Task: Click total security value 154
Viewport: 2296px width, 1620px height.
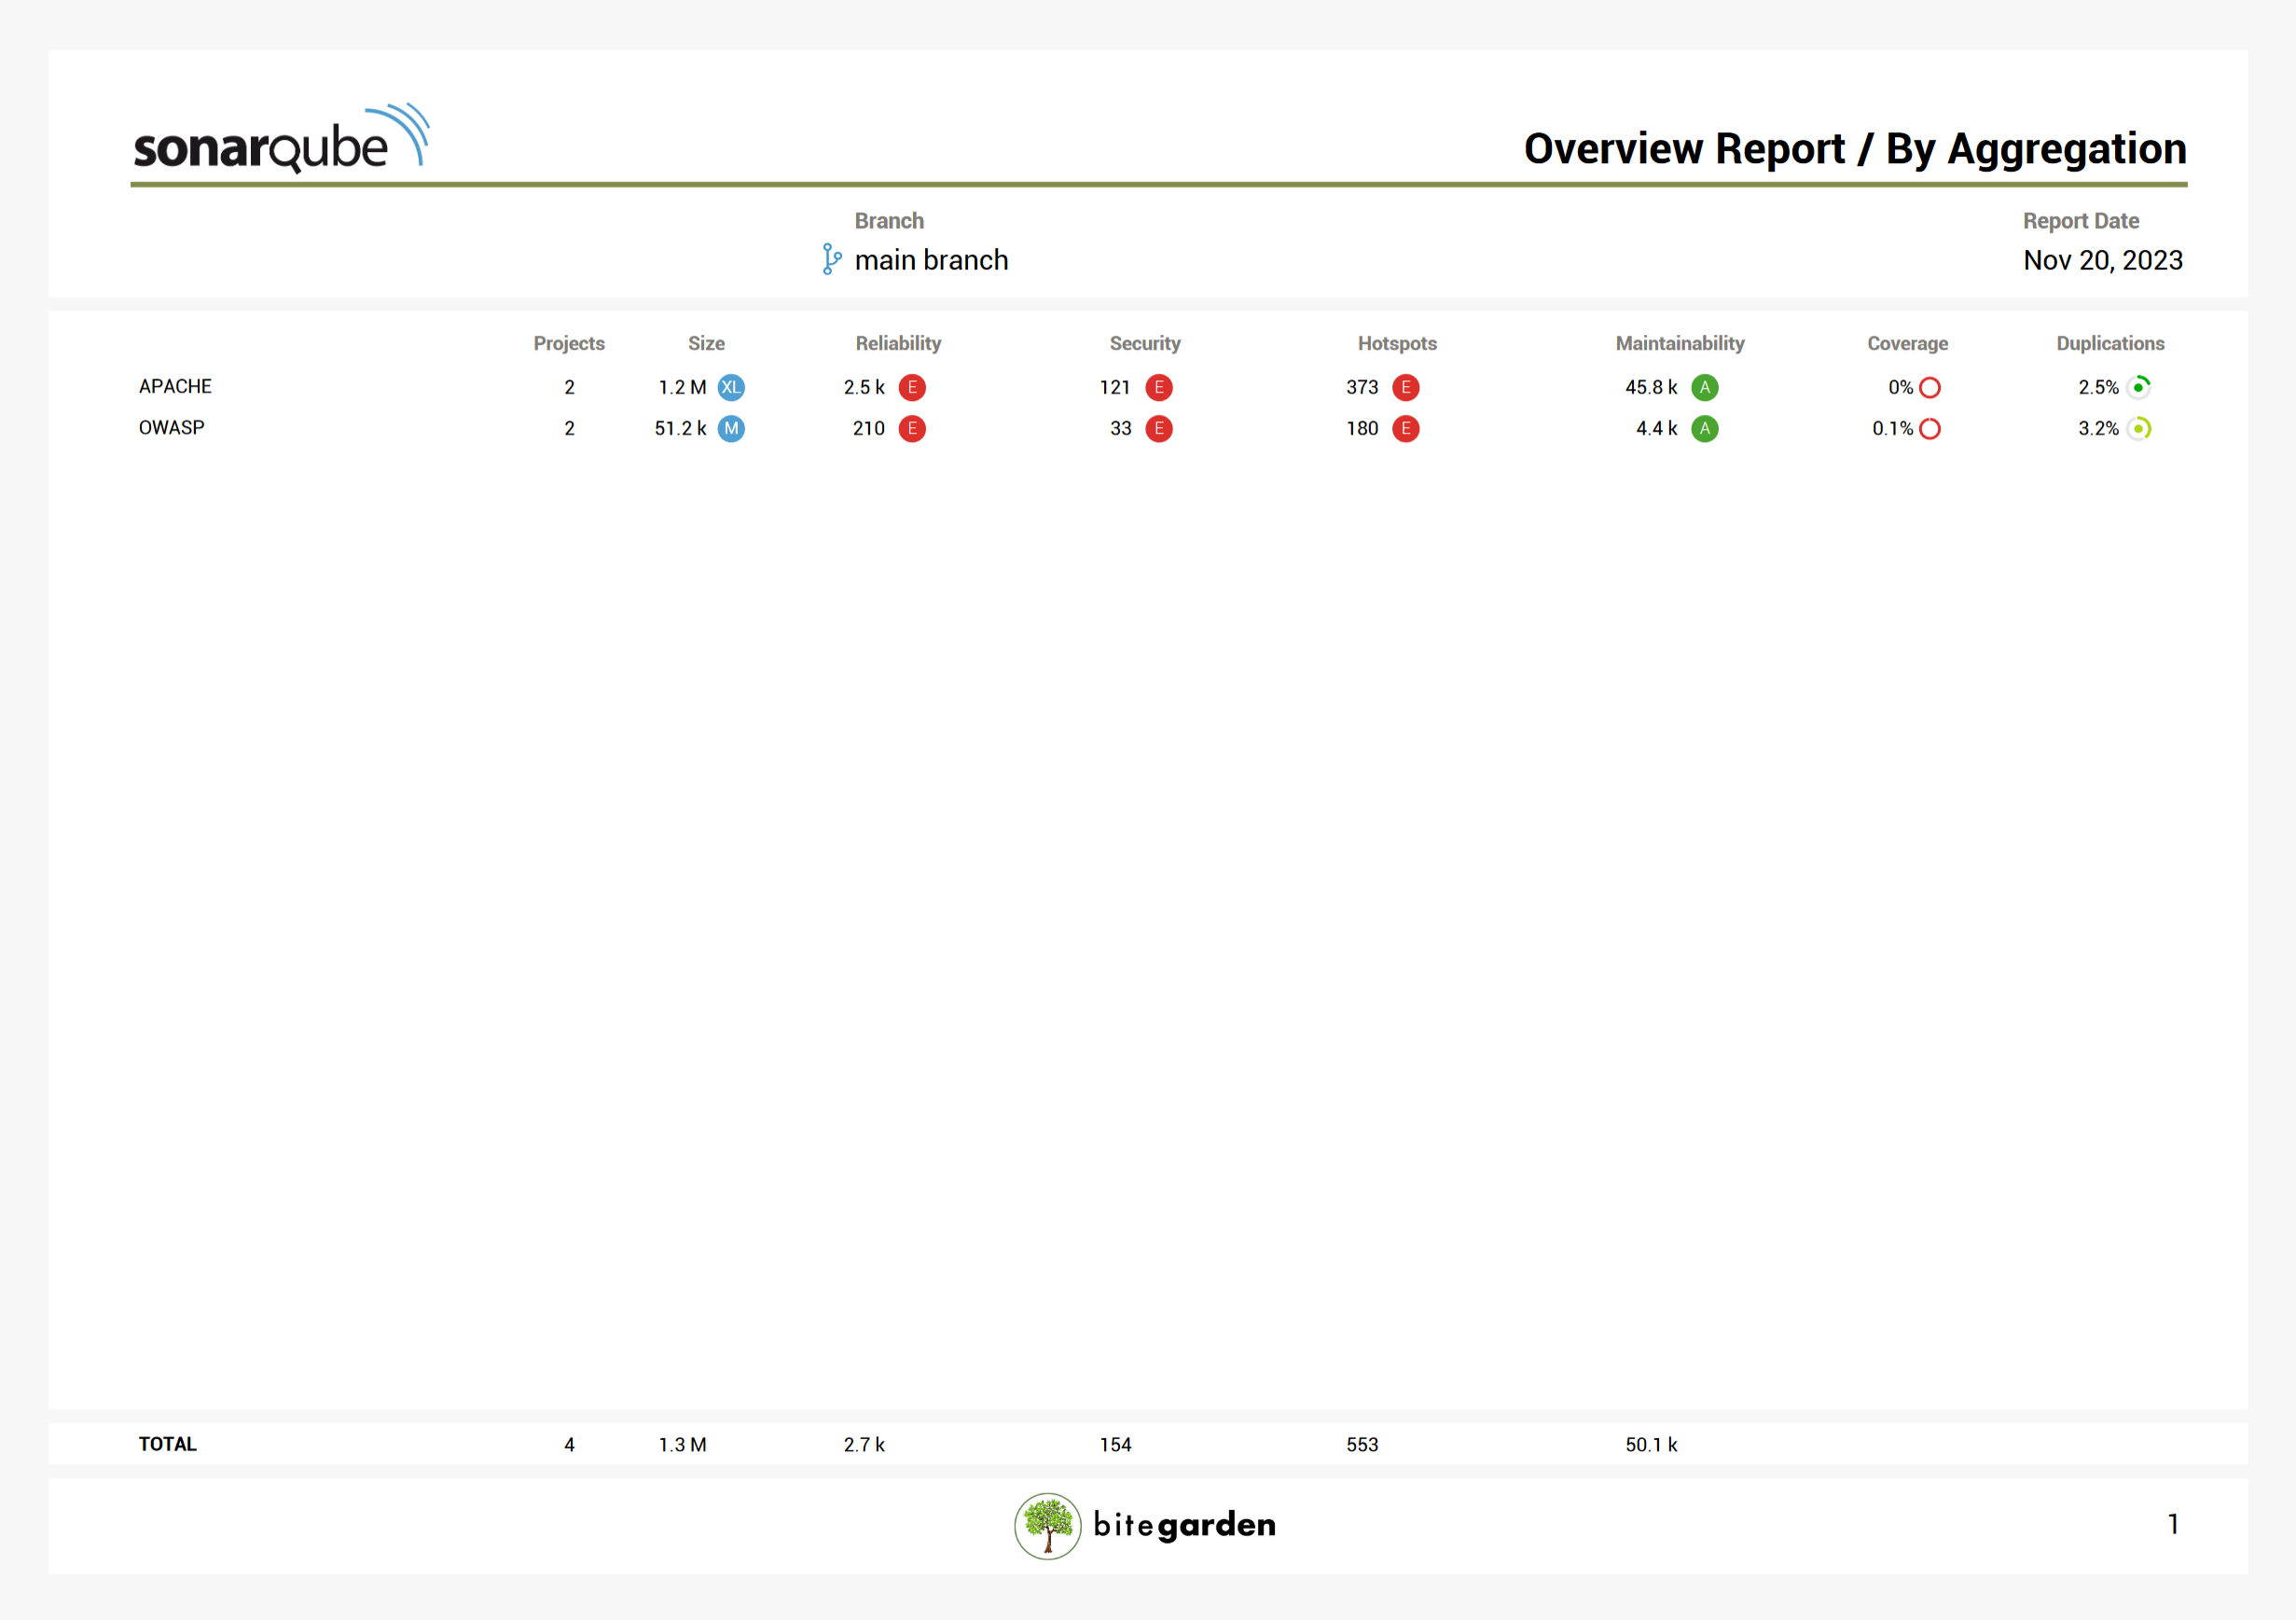Action: pyautogui.click(x=1115, y=1445)
